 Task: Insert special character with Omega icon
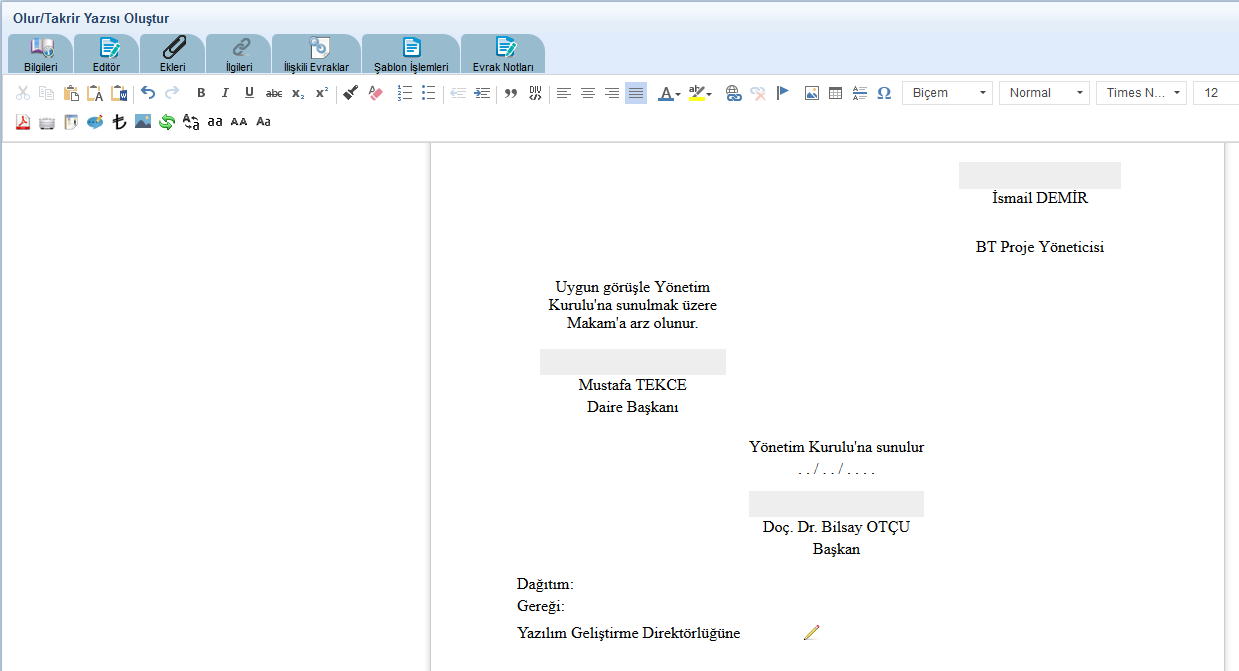(884, 93)
